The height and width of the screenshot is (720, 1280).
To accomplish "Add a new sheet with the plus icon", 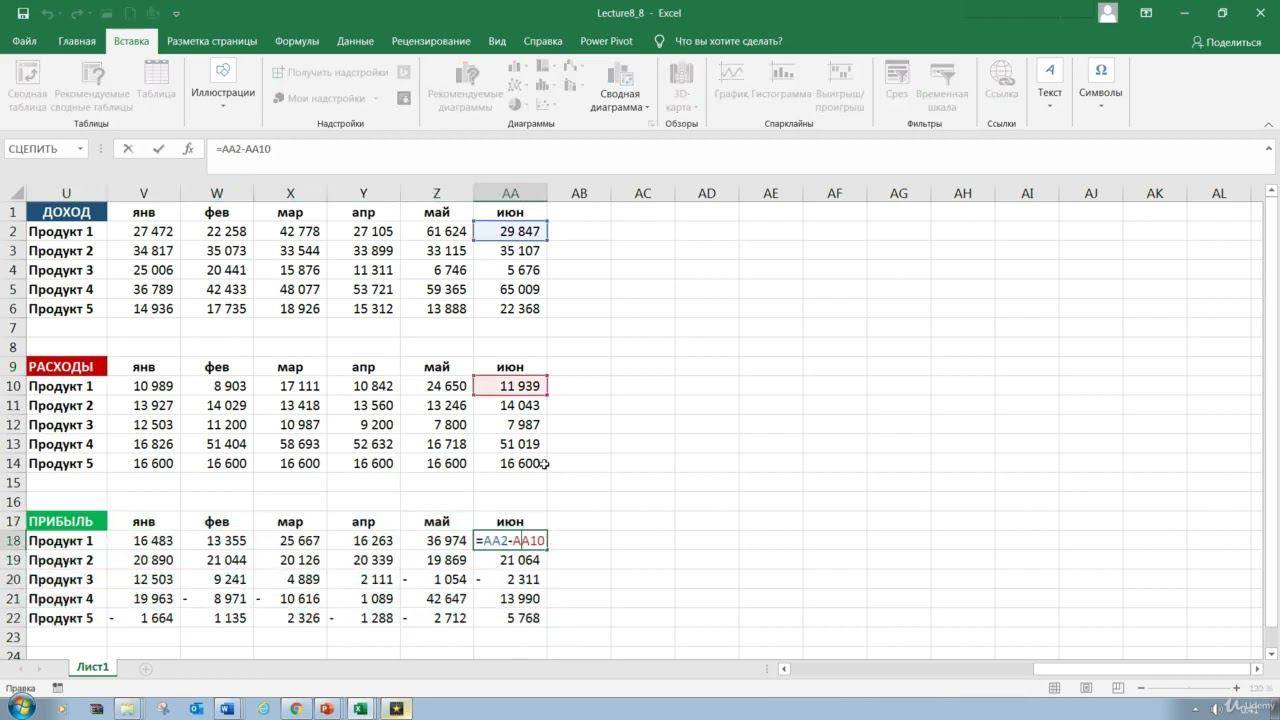I will tap(146, 668).
